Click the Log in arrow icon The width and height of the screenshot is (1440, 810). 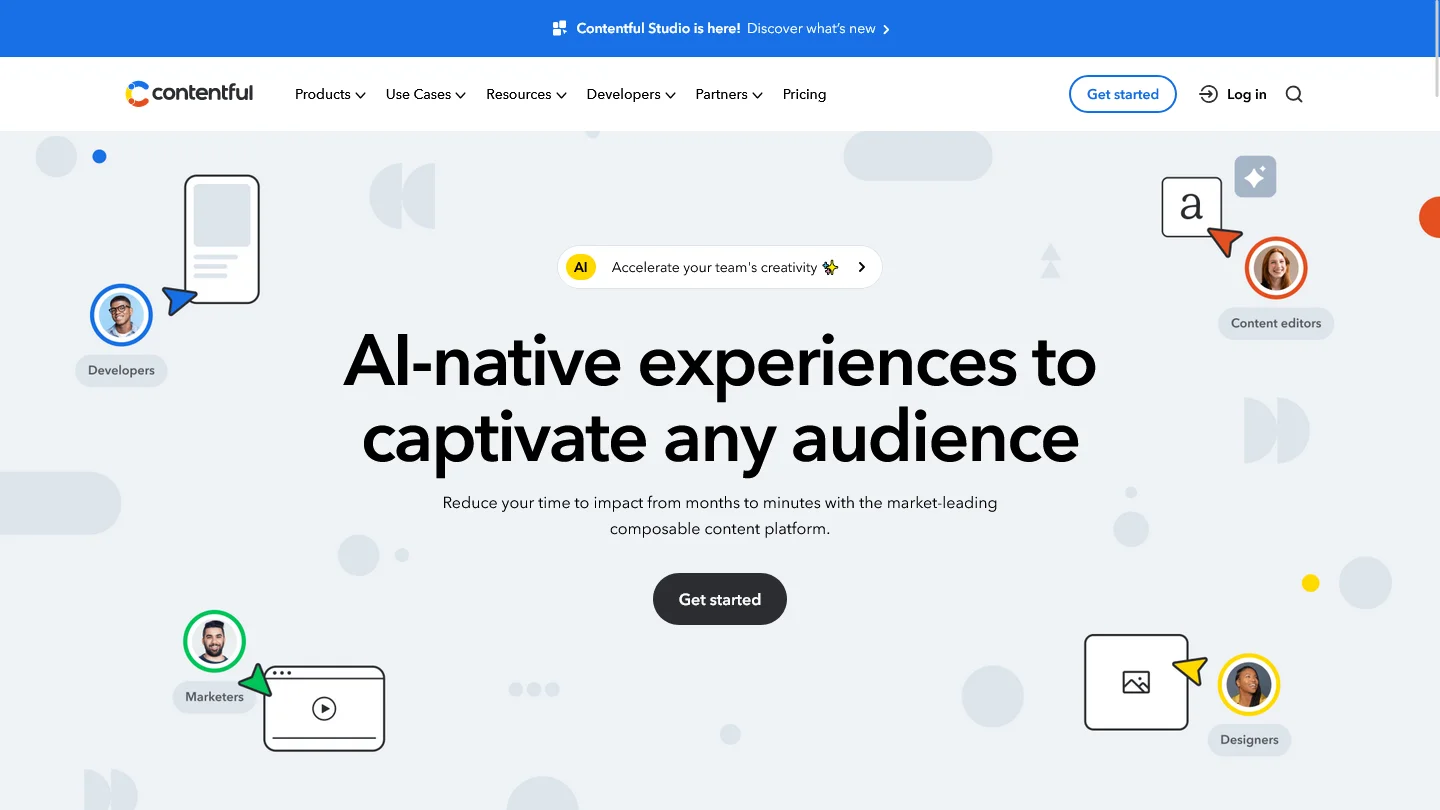click(x=1208, y=94)
